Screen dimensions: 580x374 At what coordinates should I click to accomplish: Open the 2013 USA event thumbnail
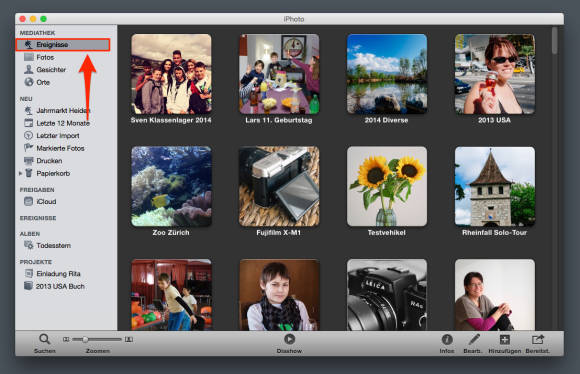coord(495,74)
